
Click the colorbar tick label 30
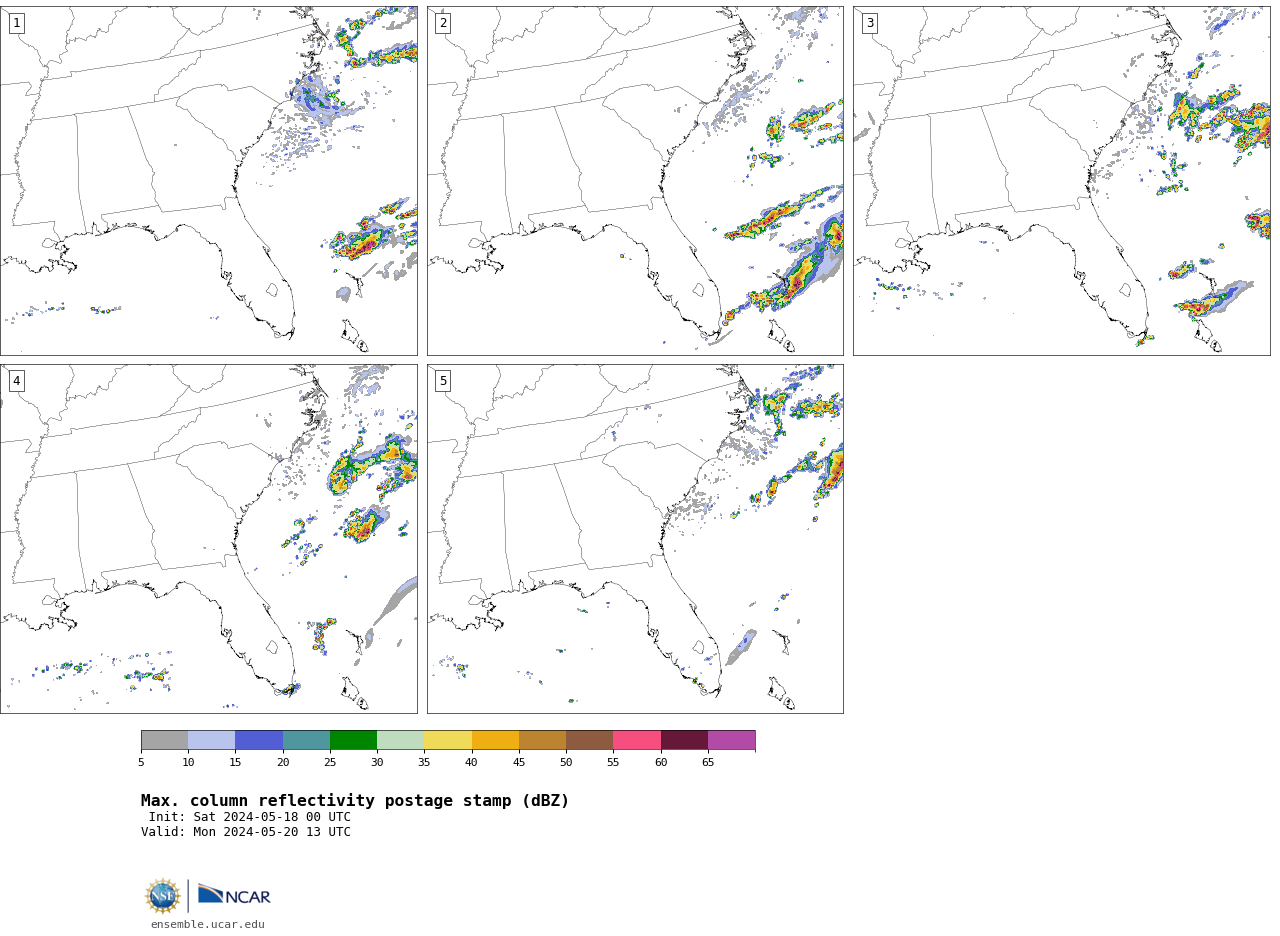[x=377, y=763]
